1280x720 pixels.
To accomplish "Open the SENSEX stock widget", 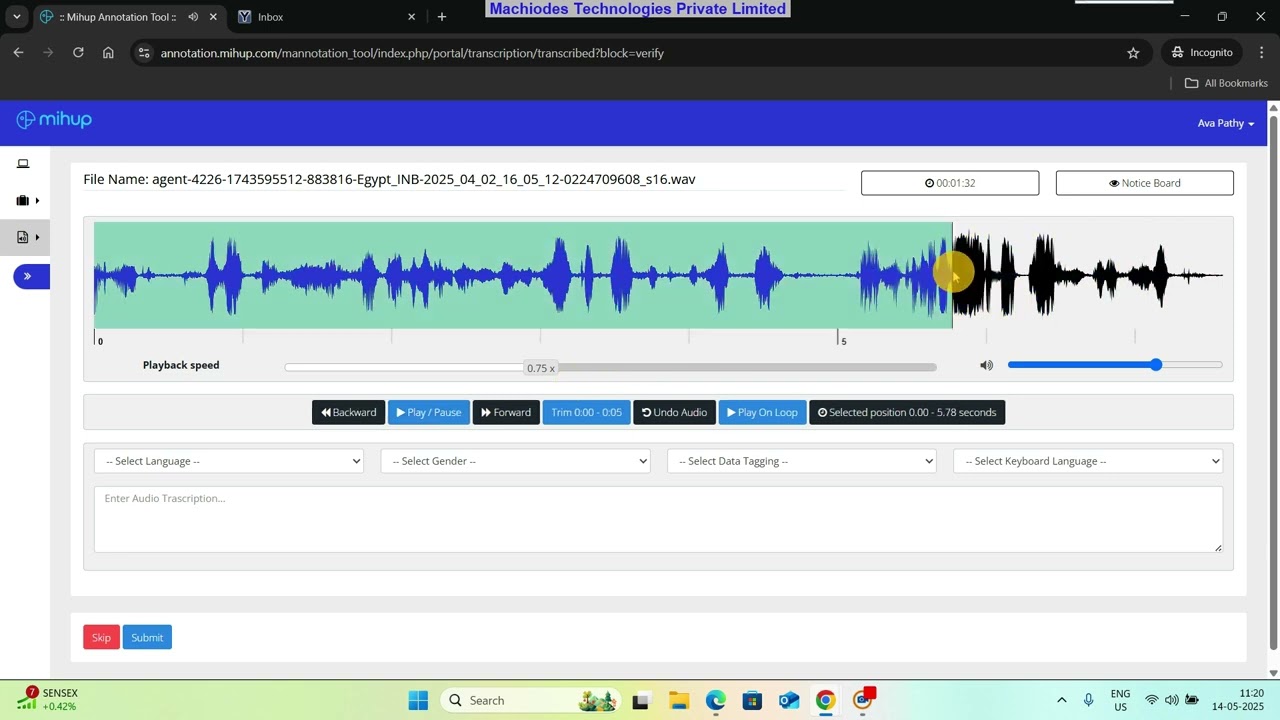I will [x=48, y=700].
